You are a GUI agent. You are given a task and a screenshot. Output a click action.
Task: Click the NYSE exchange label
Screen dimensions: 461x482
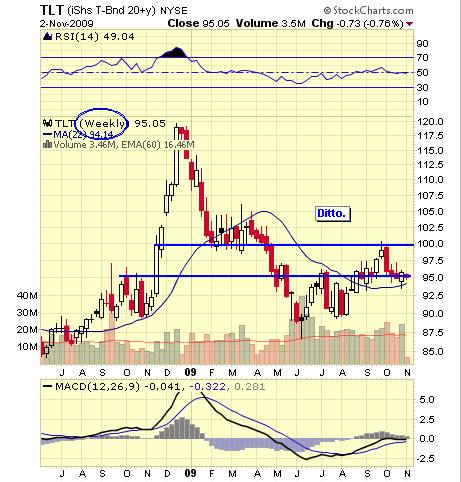pyautogui.click(x=174, y=11)
